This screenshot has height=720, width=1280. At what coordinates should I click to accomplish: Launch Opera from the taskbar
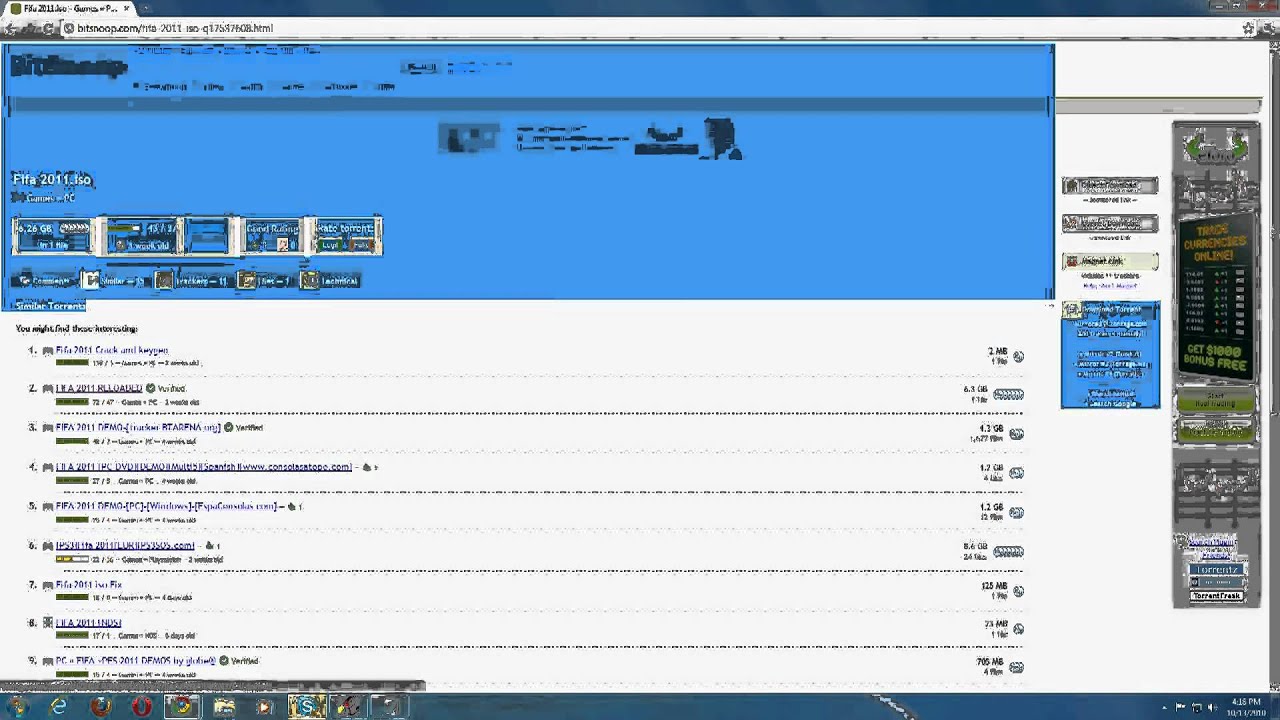141,707
